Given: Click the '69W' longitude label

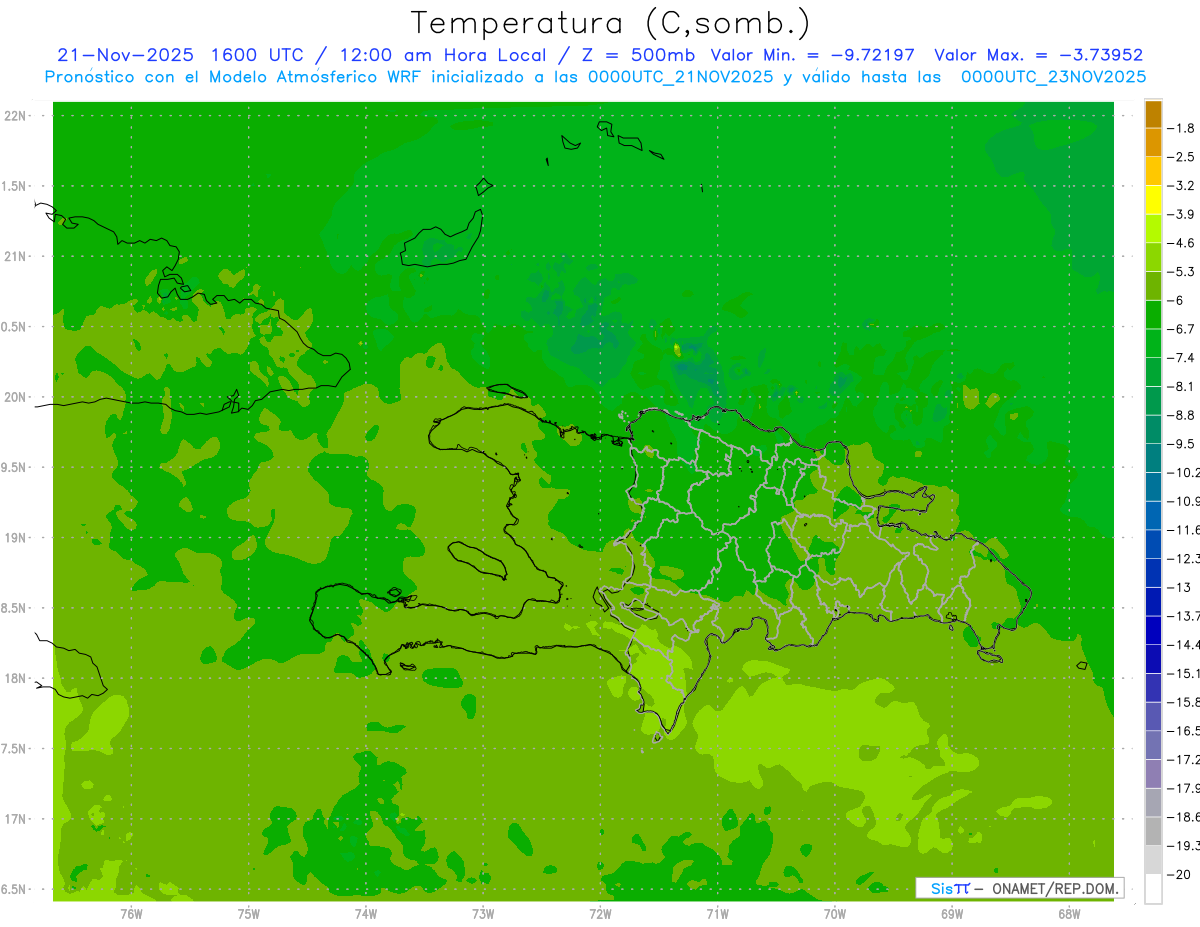Looking at the screenshot, I should click(952, 914).
